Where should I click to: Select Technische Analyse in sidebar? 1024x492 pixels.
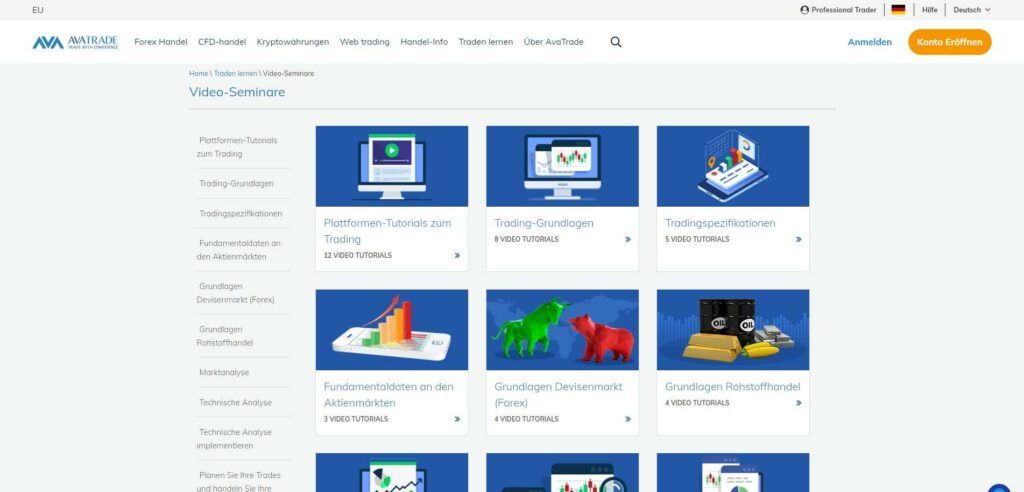click(x=235, y=402)
